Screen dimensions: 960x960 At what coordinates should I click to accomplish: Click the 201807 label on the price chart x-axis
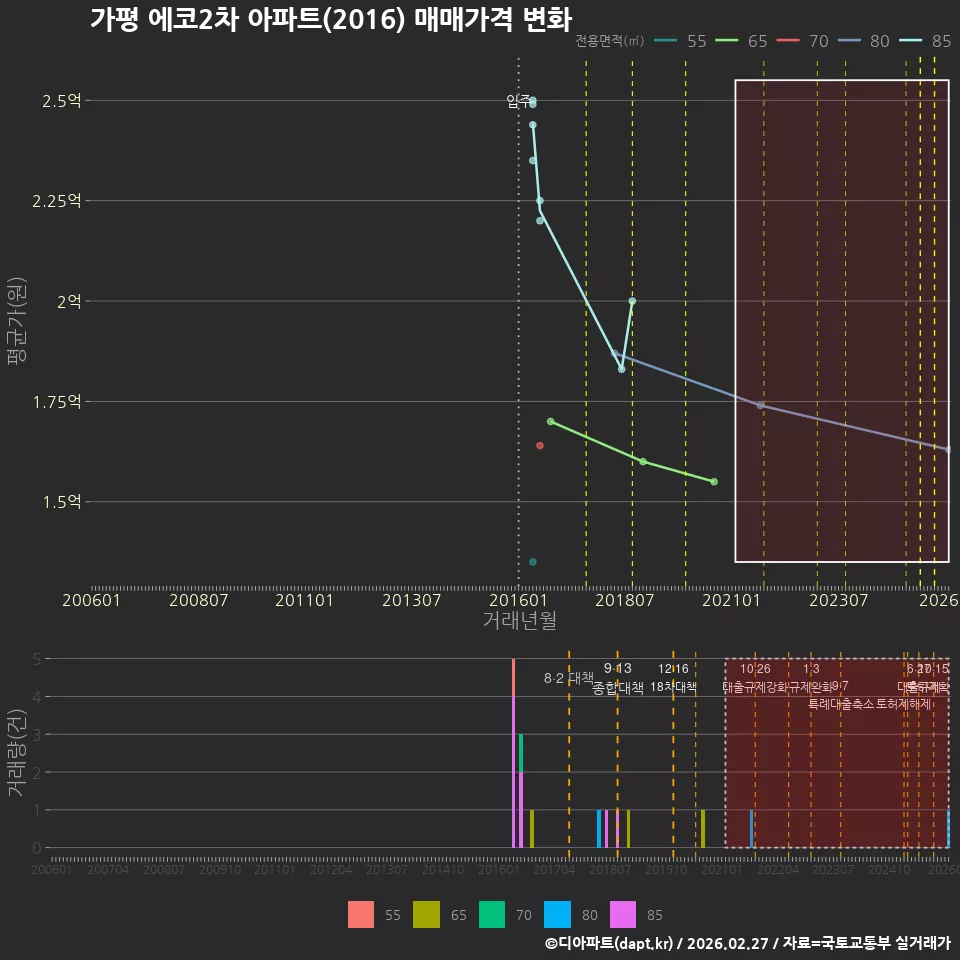click(x=624, y=600)
